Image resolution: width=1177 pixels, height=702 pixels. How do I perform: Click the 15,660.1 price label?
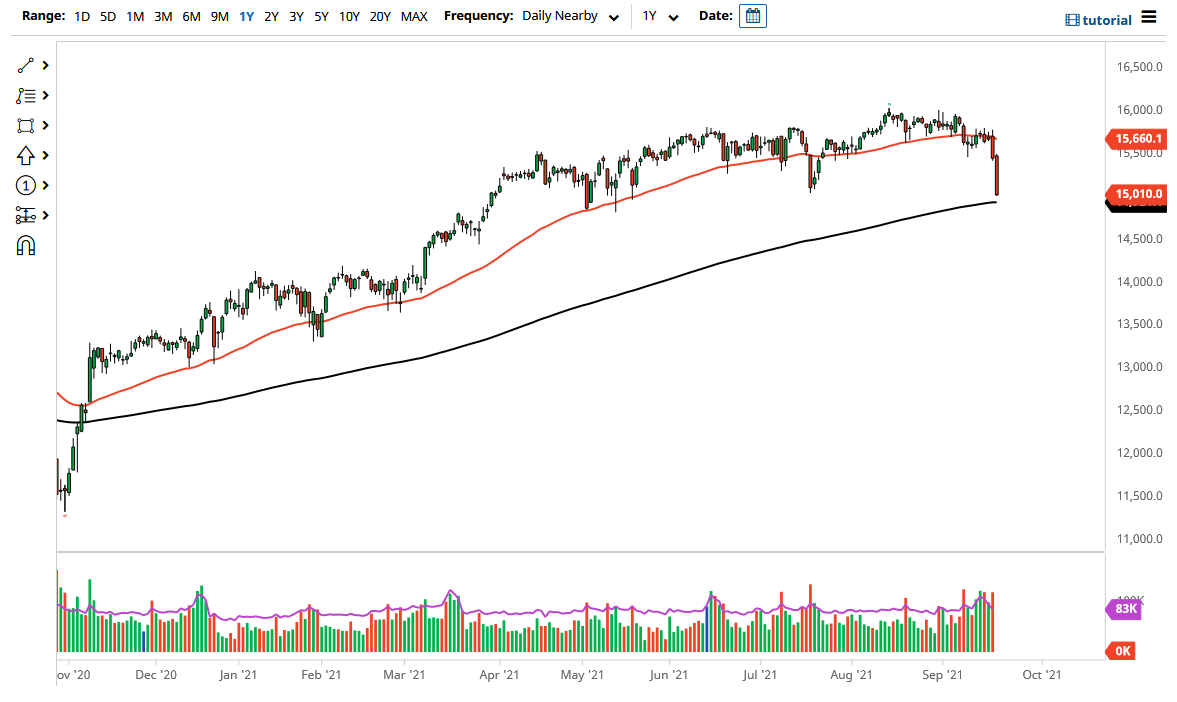pyautogui.click(x=1139, y=139)
